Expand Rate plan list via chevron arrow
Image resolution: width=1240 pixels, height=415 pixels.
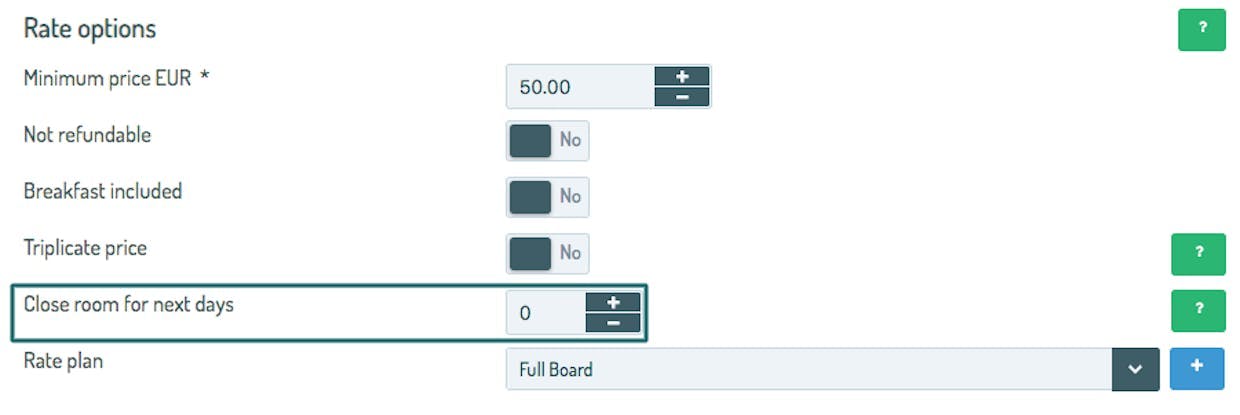pyautogui.click(x=1135, y=369)
